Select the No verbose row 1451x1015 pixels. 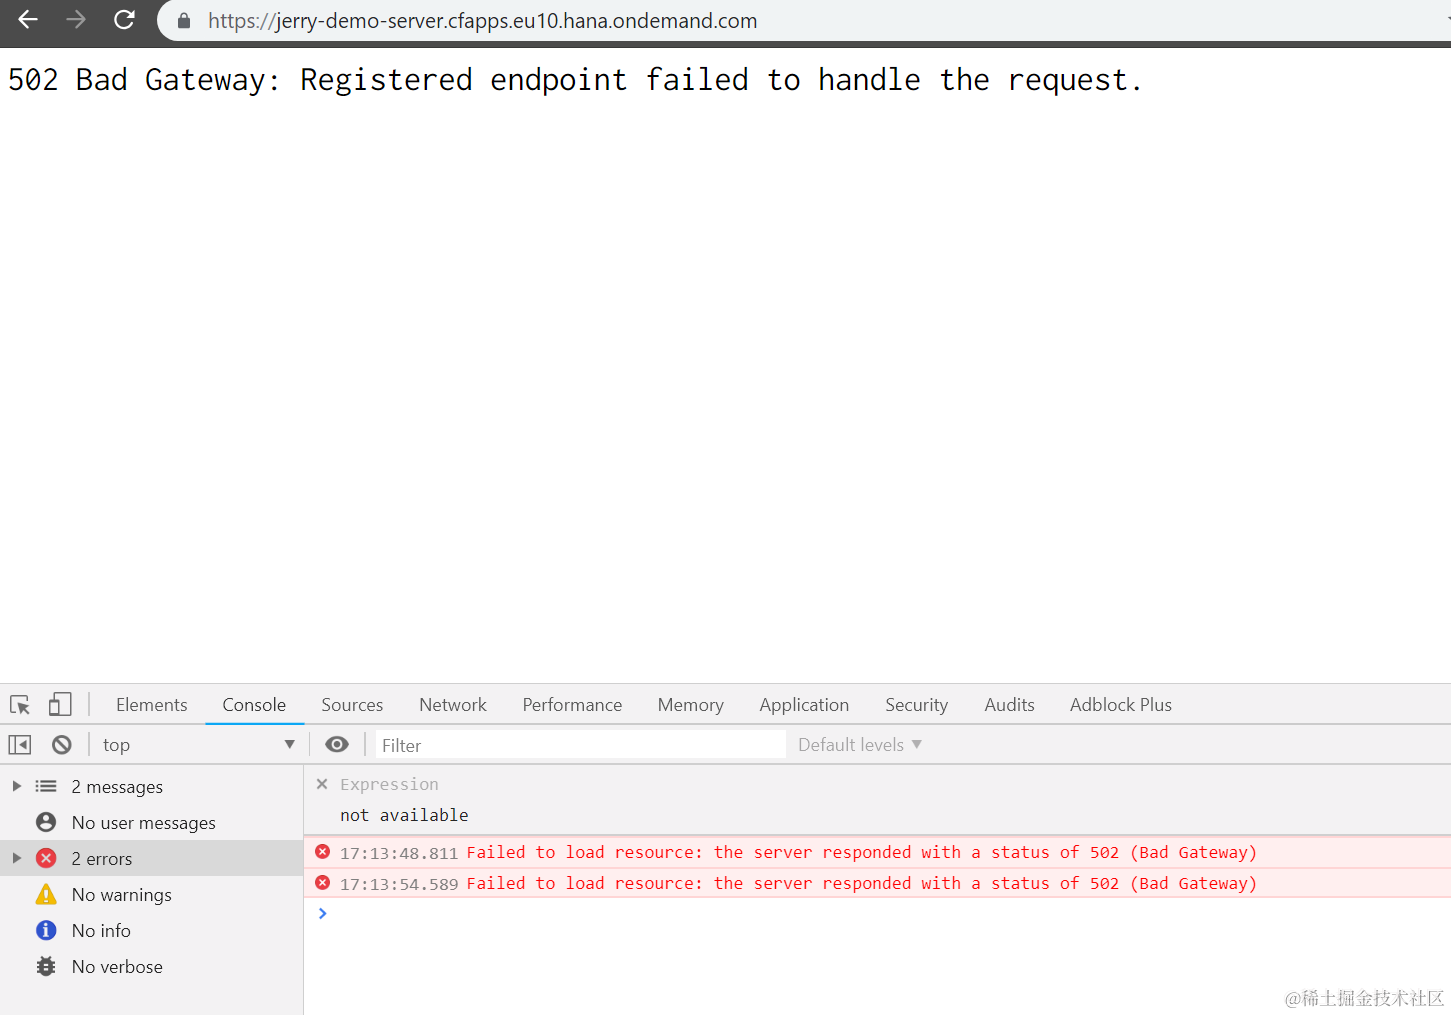pyautogui.click(x=151, y=967)
